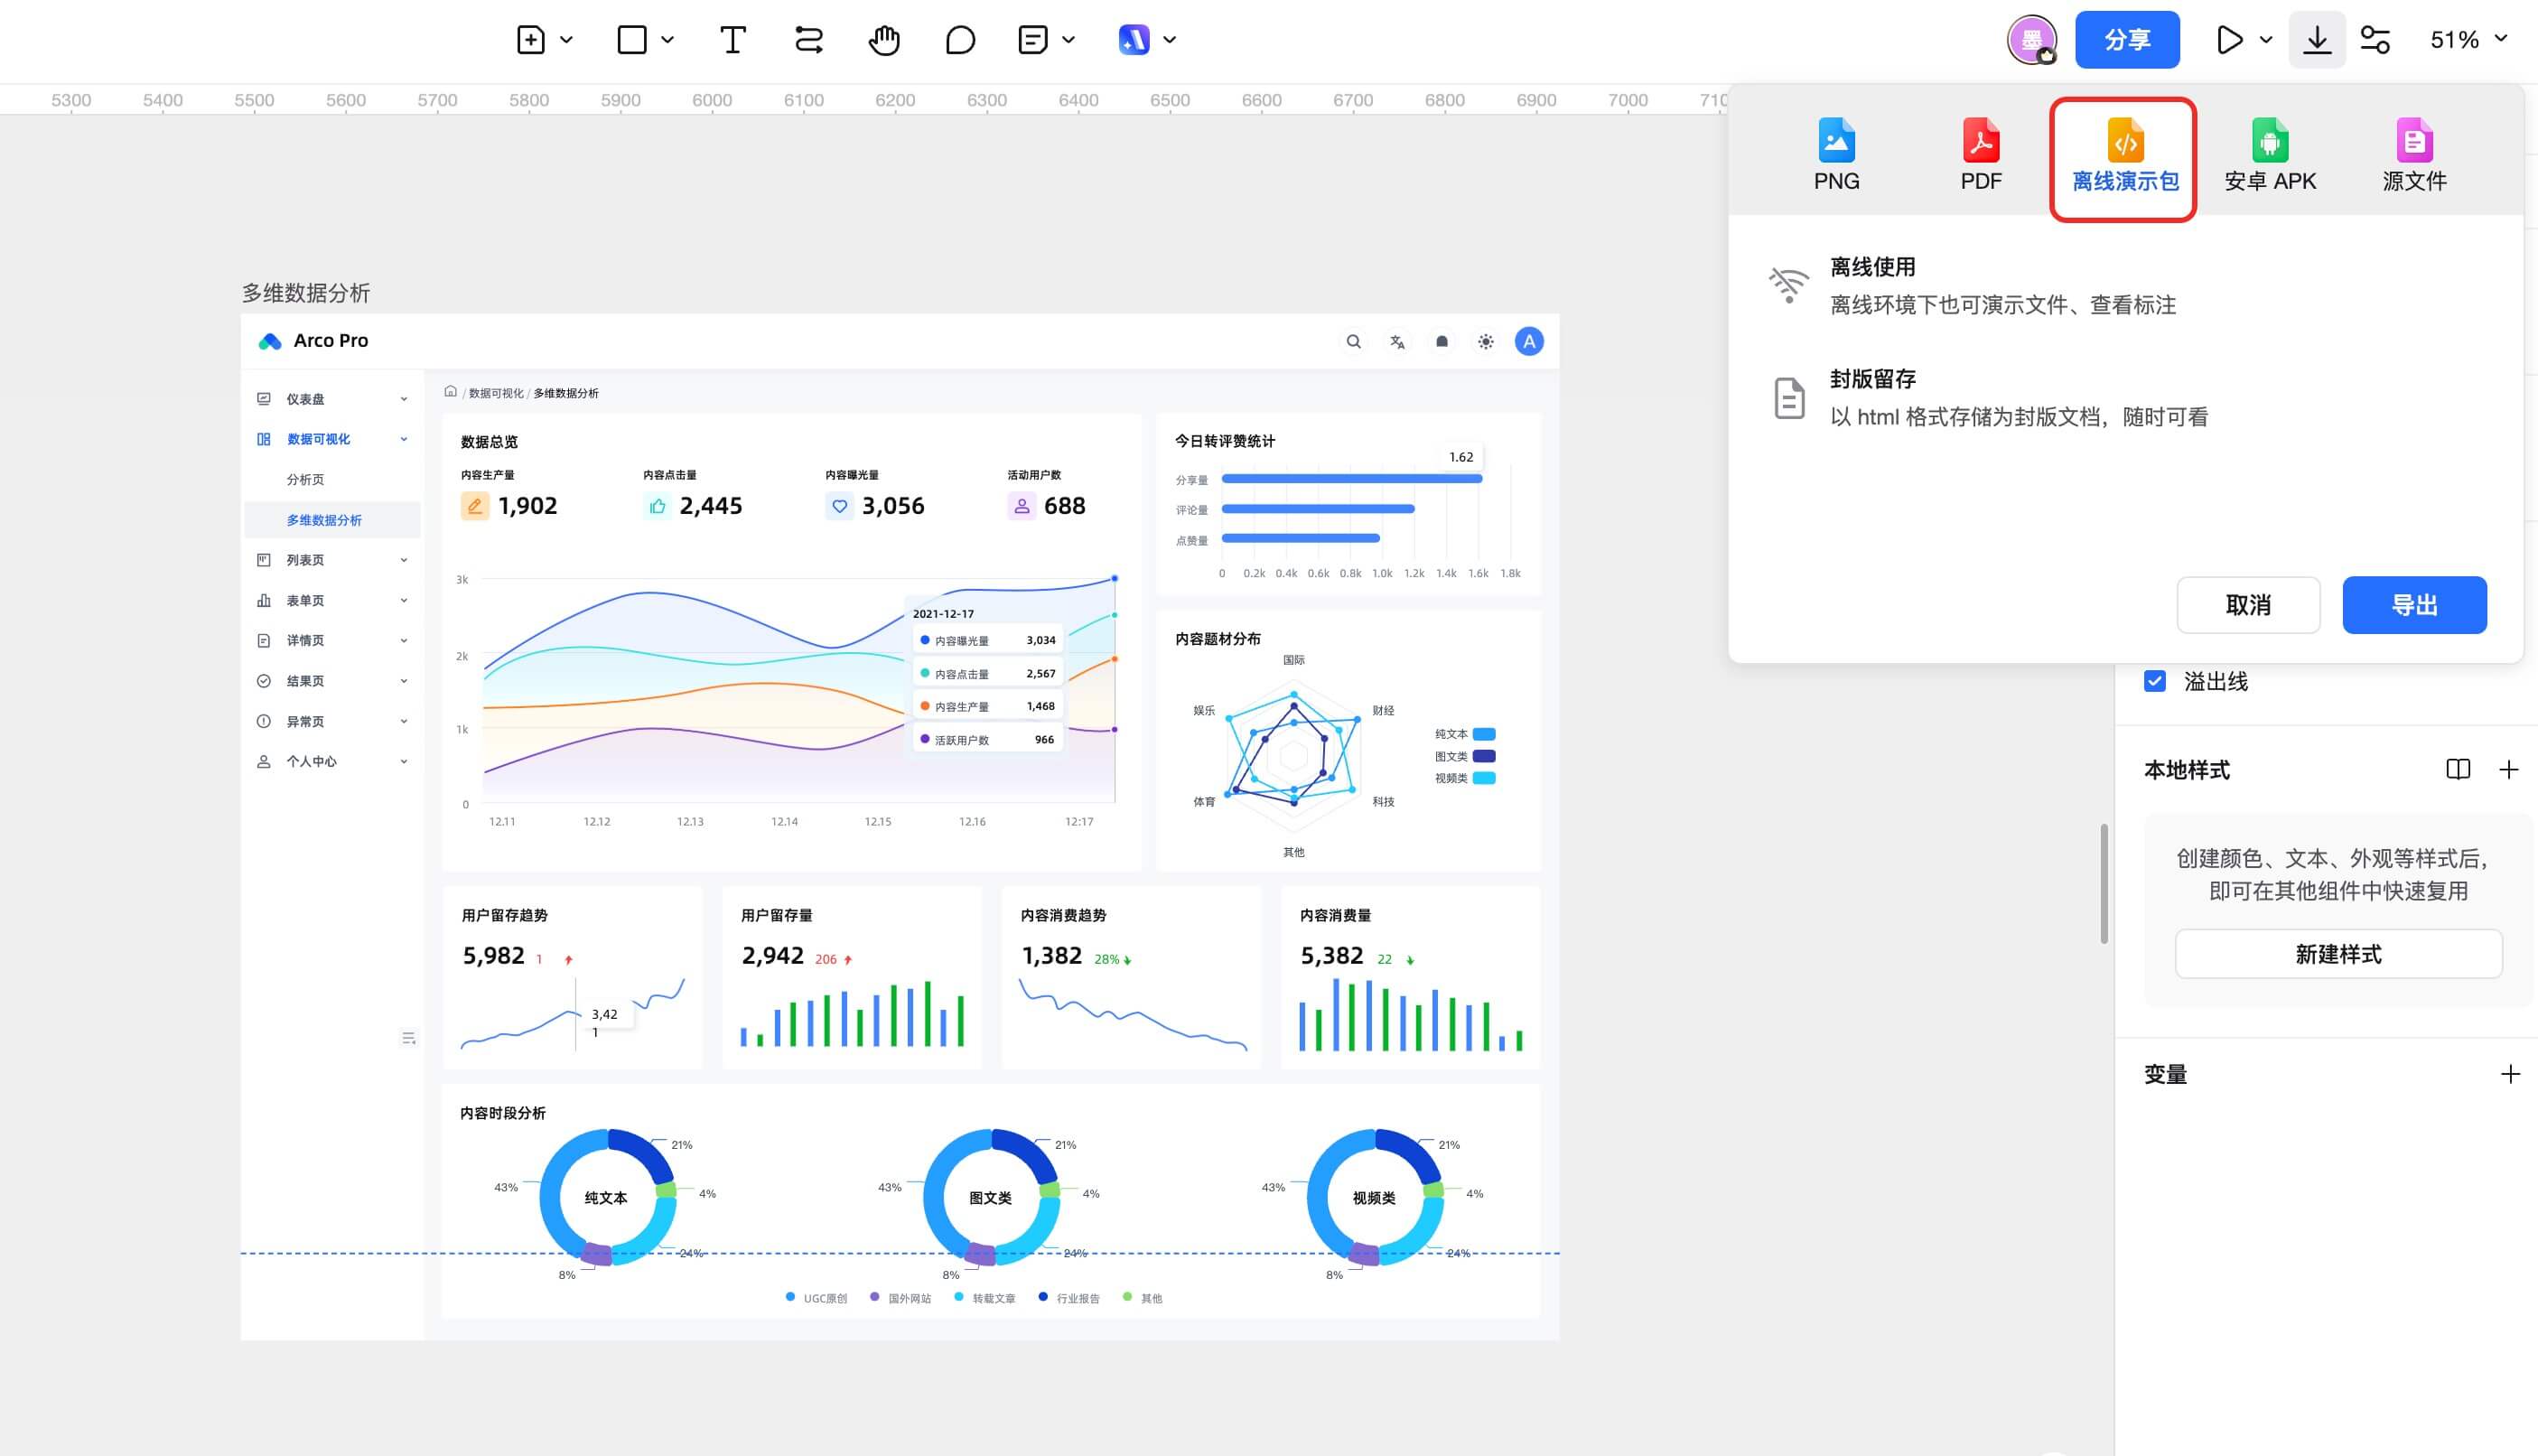The height and width of the screenshot is (1456, 2538).
Task: Click the 导出 button
Action: [2413, 605]
